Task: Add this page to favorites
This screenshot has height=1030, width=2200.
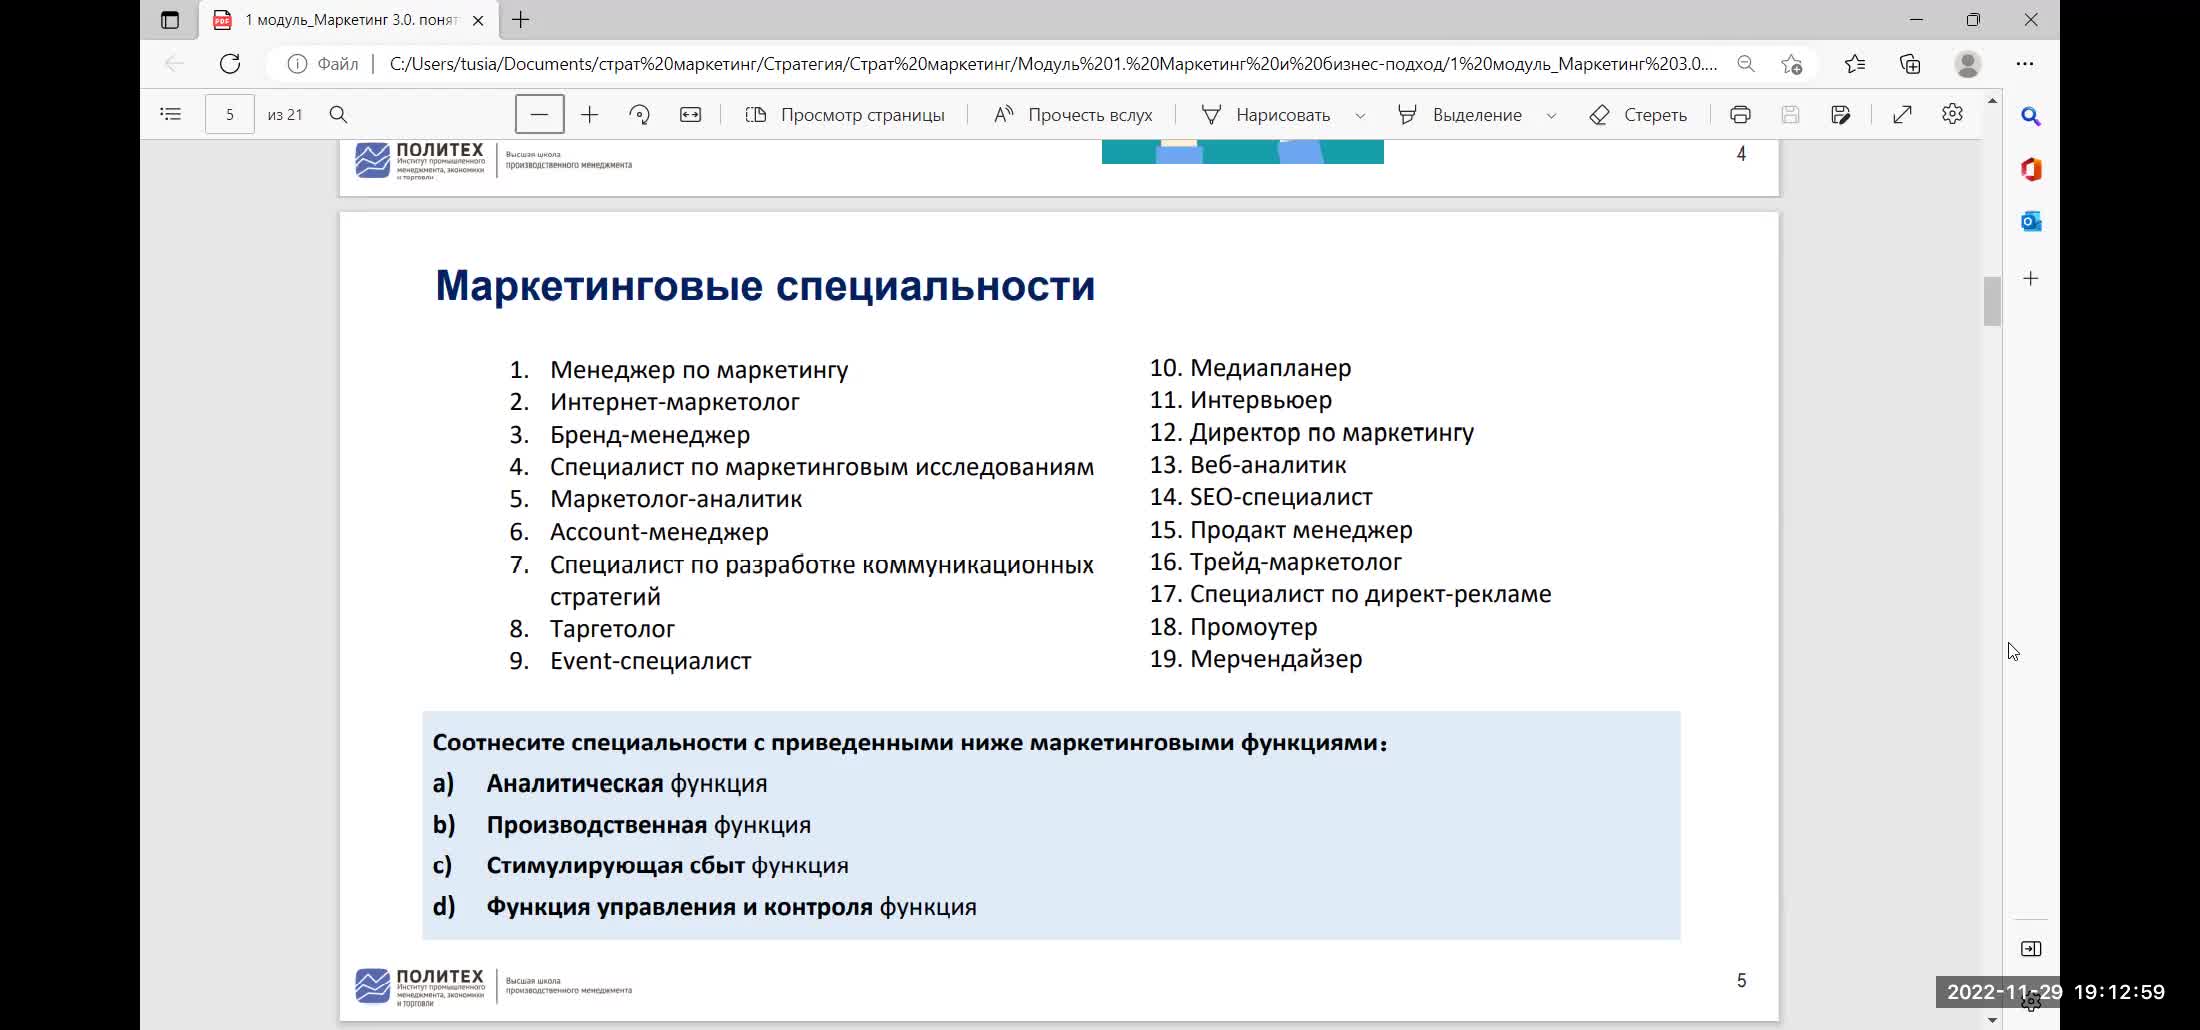Action: tap(1792, 64)
